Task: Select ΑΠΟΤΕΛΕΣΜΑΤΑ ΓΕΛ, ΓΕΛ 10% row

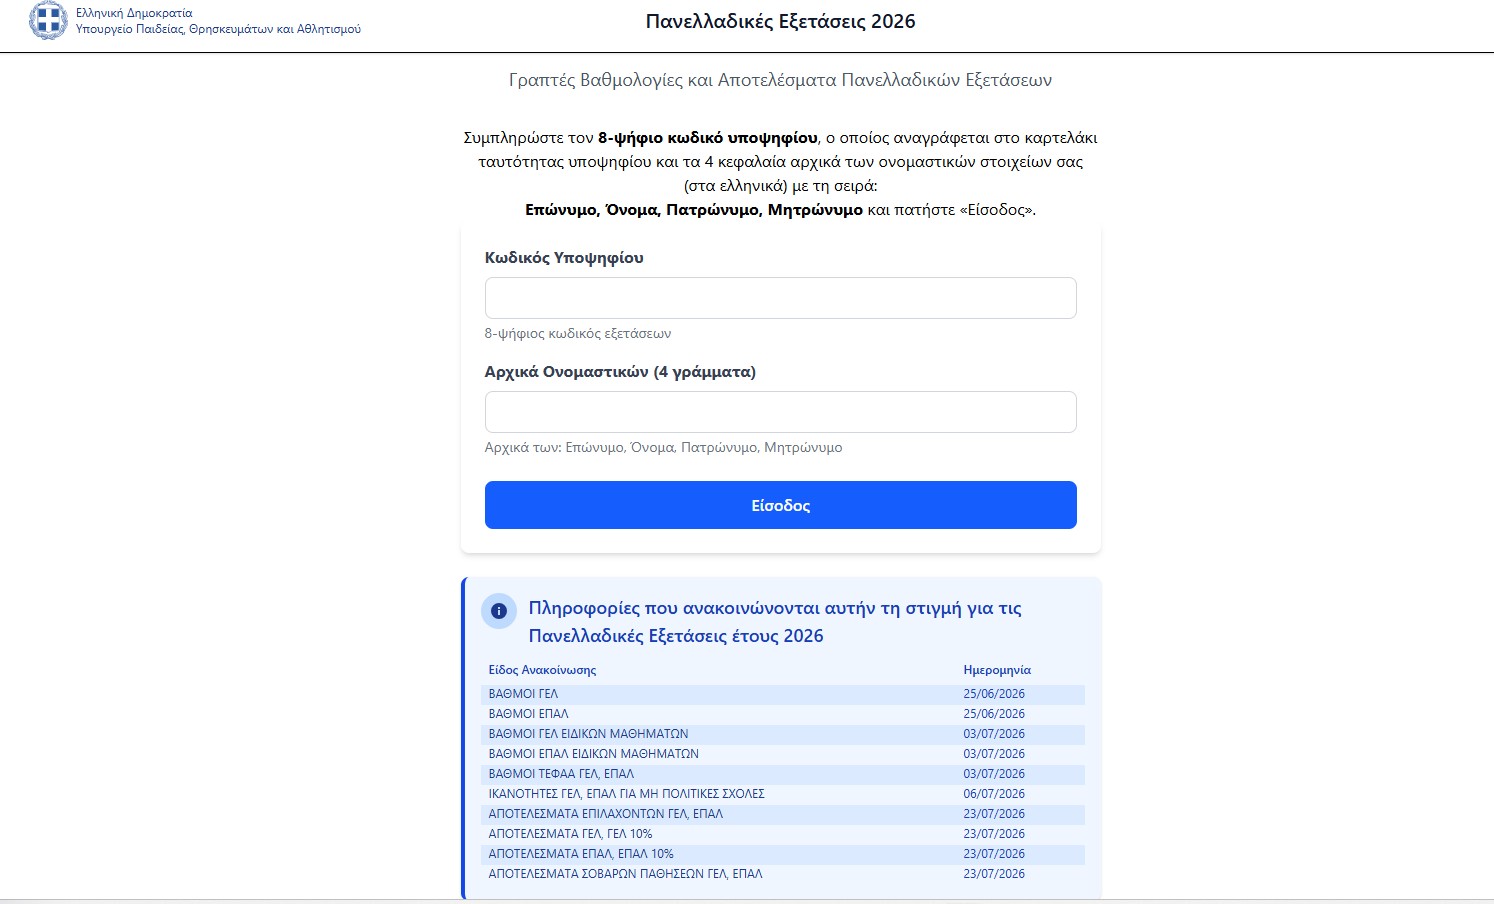Action: (x=784, y=834)
